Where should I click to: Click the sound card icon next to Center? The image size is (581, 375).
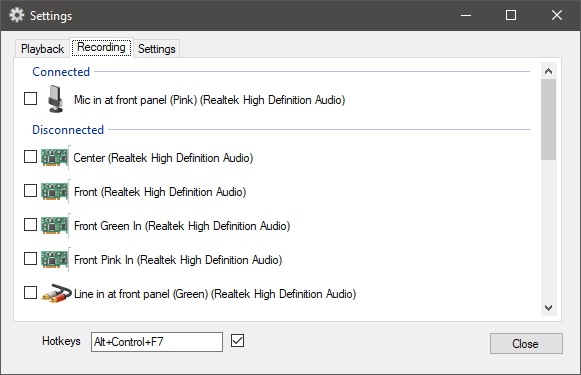pyautogui.click(x=55, y=157)
